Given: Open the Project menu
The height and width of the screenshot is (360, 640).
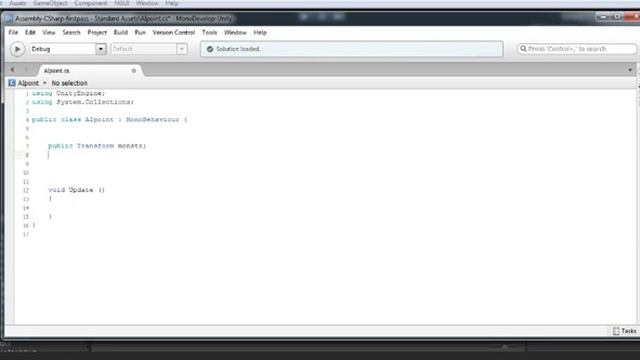Looking at the screenshot, I should coord(97,32).
